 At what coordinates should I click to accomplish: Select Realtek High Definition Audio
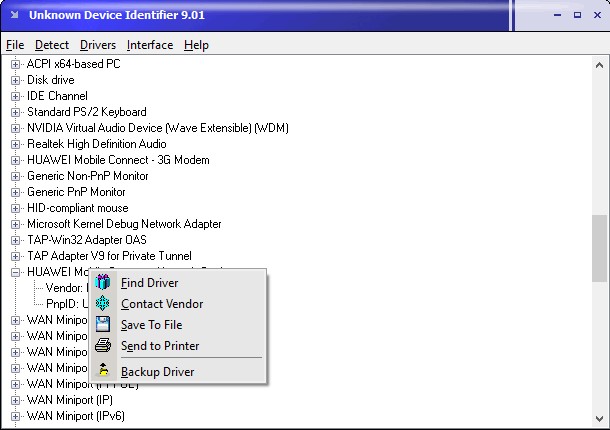coord(96,144)
